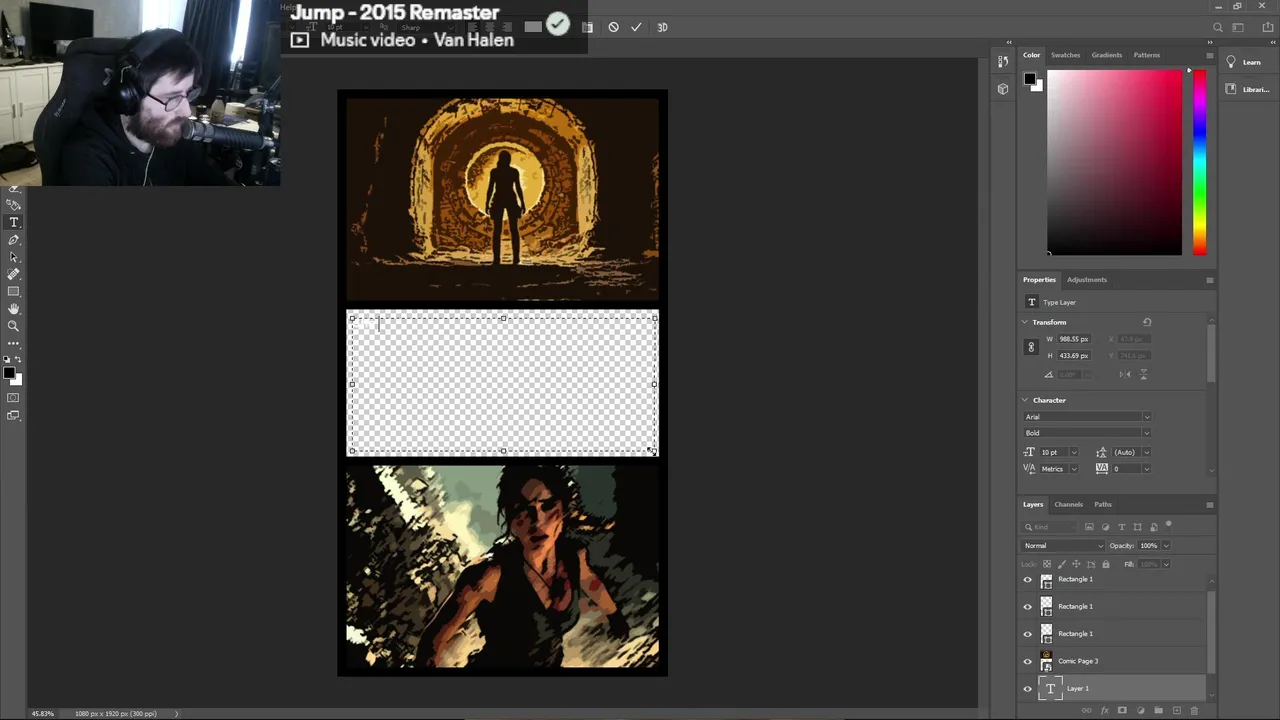Open the Libraries panel

pos(1247,89)
